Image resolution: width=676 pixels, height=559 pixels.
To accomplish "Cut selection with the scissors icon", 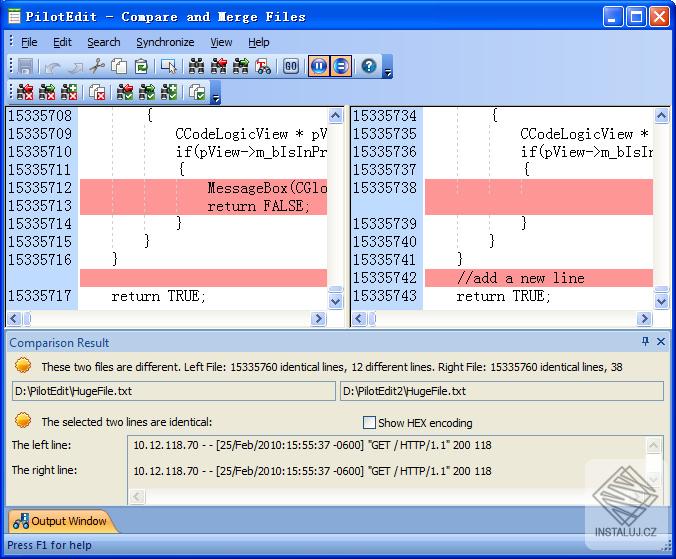I will point(97,66).
